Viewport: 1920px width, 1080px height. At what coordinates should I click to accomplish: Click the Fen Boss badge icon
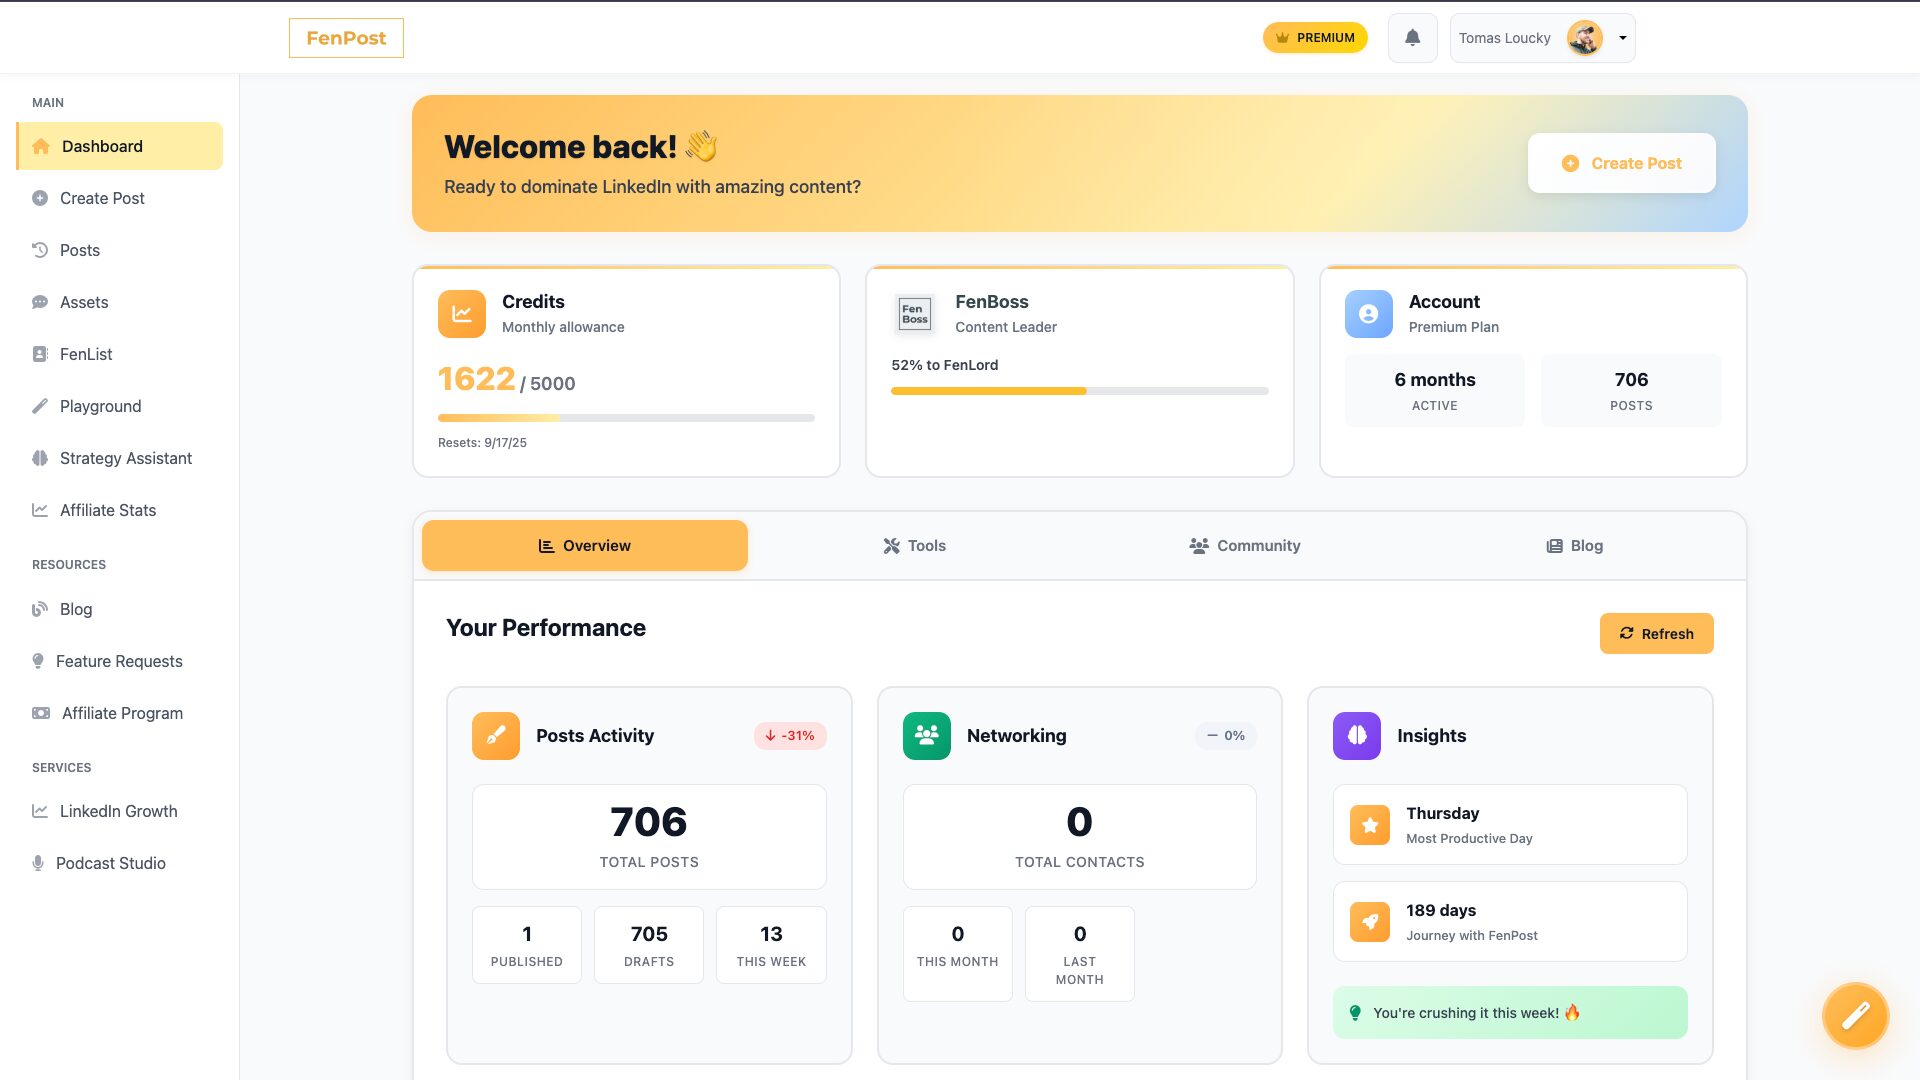point(914,314)
